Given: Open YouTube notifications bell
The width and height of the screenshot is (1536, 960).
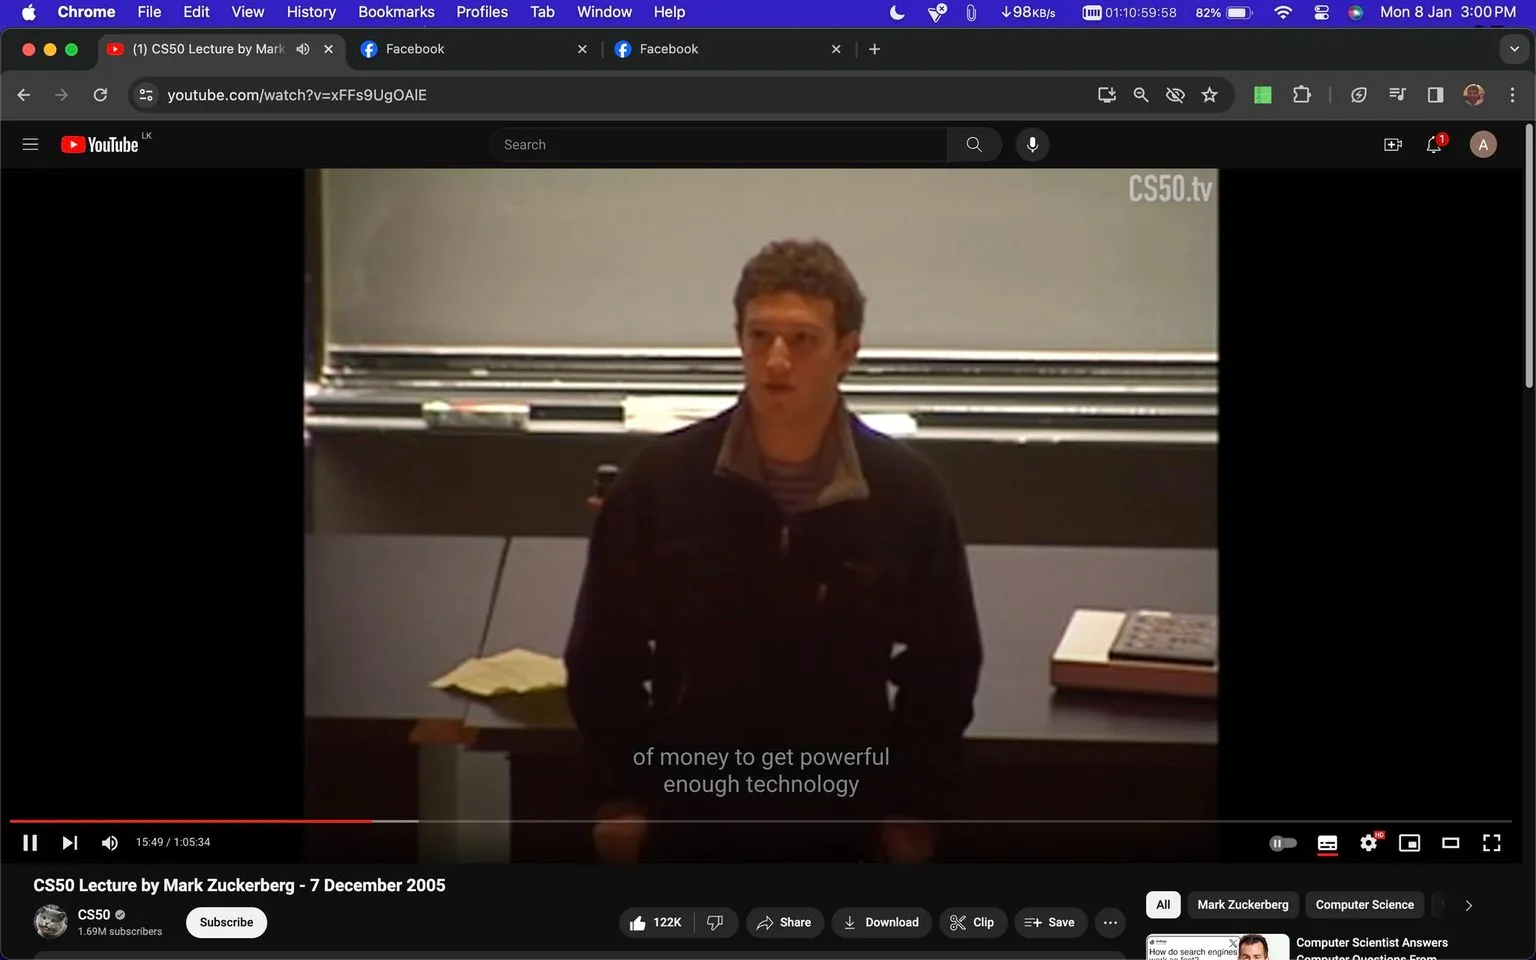Looking at the screenshot, I should [x=1433, y=144].
